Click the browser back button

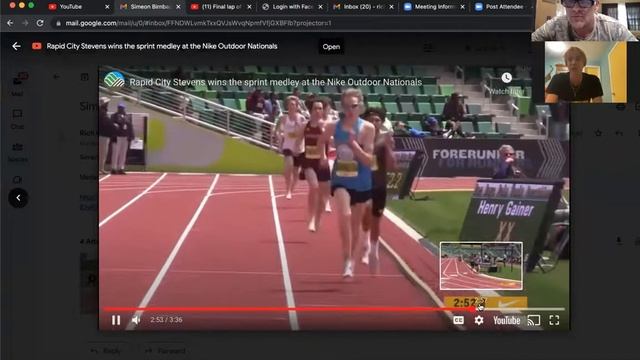tap(10, 23)
